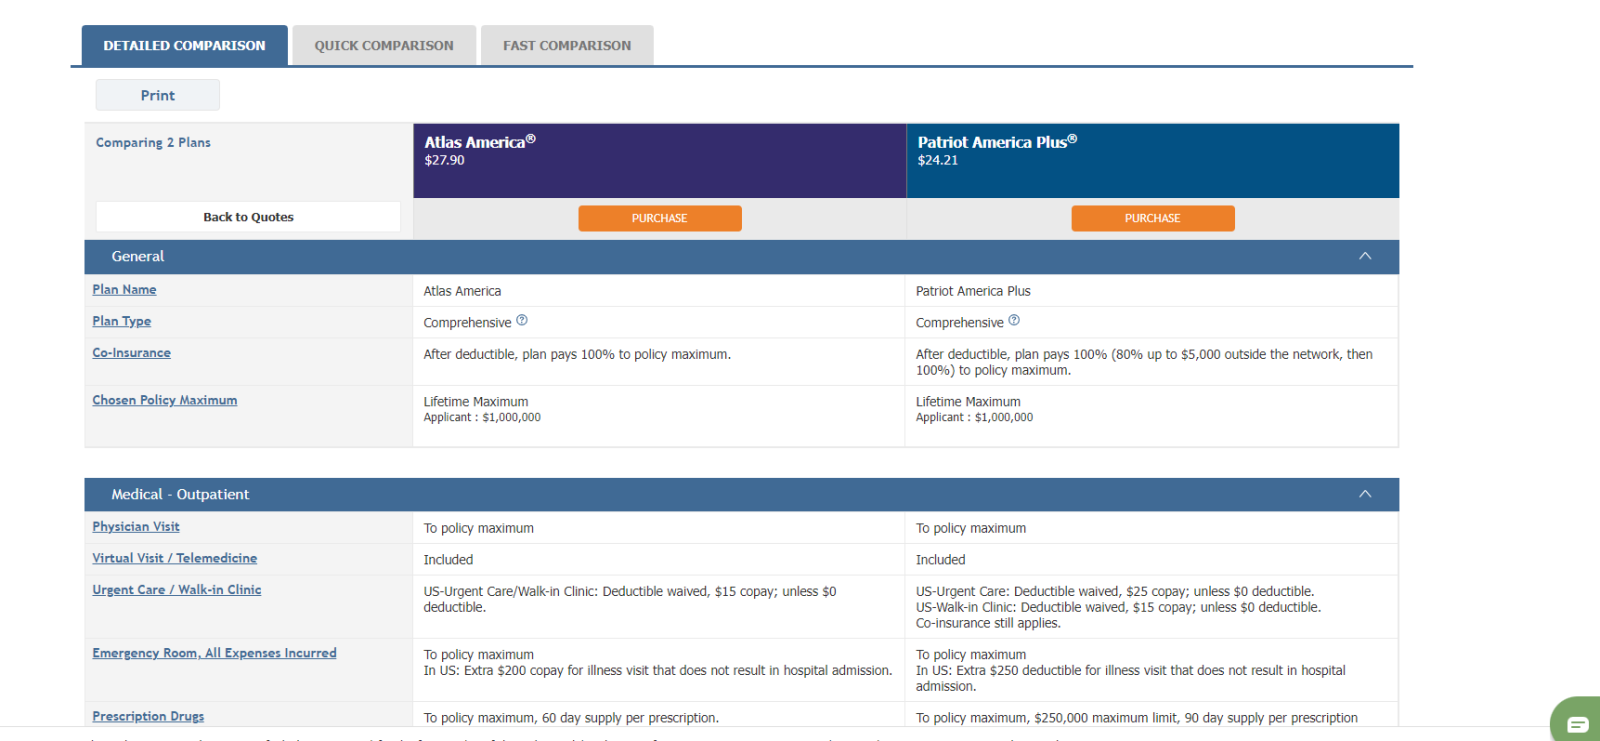Image resolution: width=1600 pixels, height=741 pixels.
Task: Purchase the Patriot America Plus plan
Action: point(1153,218)
